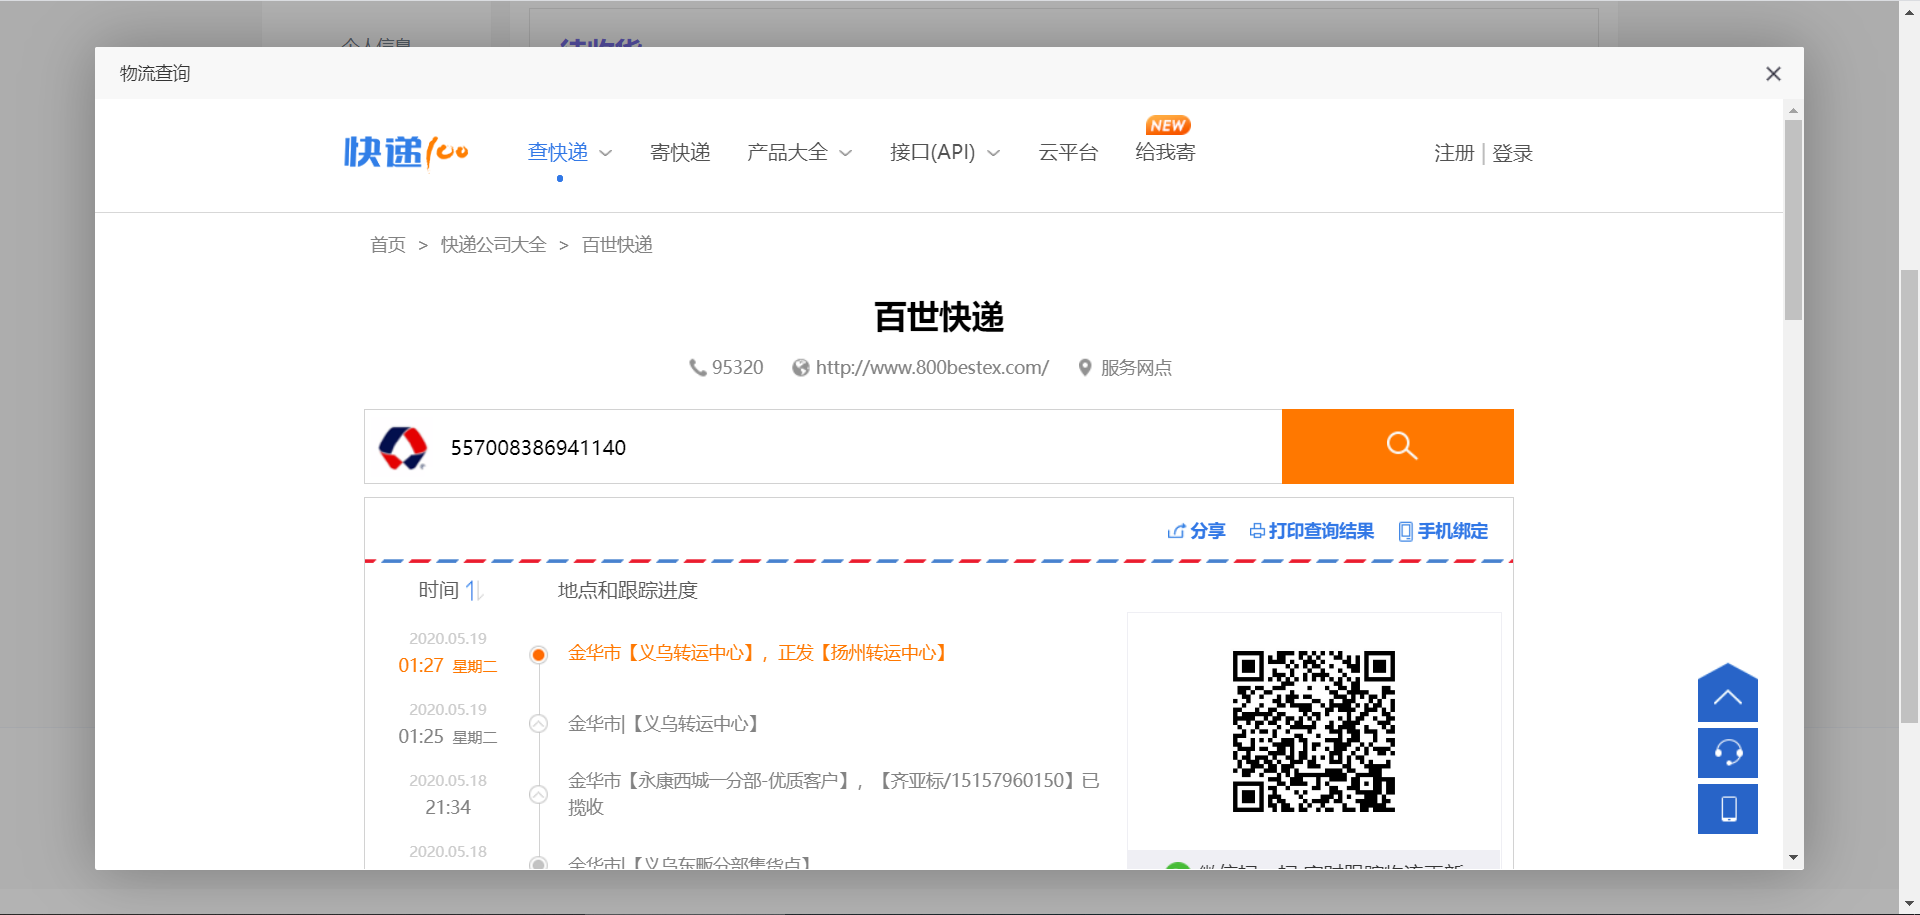The height and width of the screenshot is (915, 1920).
Task: Click the orange latest-status timeline marker
Action: (x=538, y=655)
